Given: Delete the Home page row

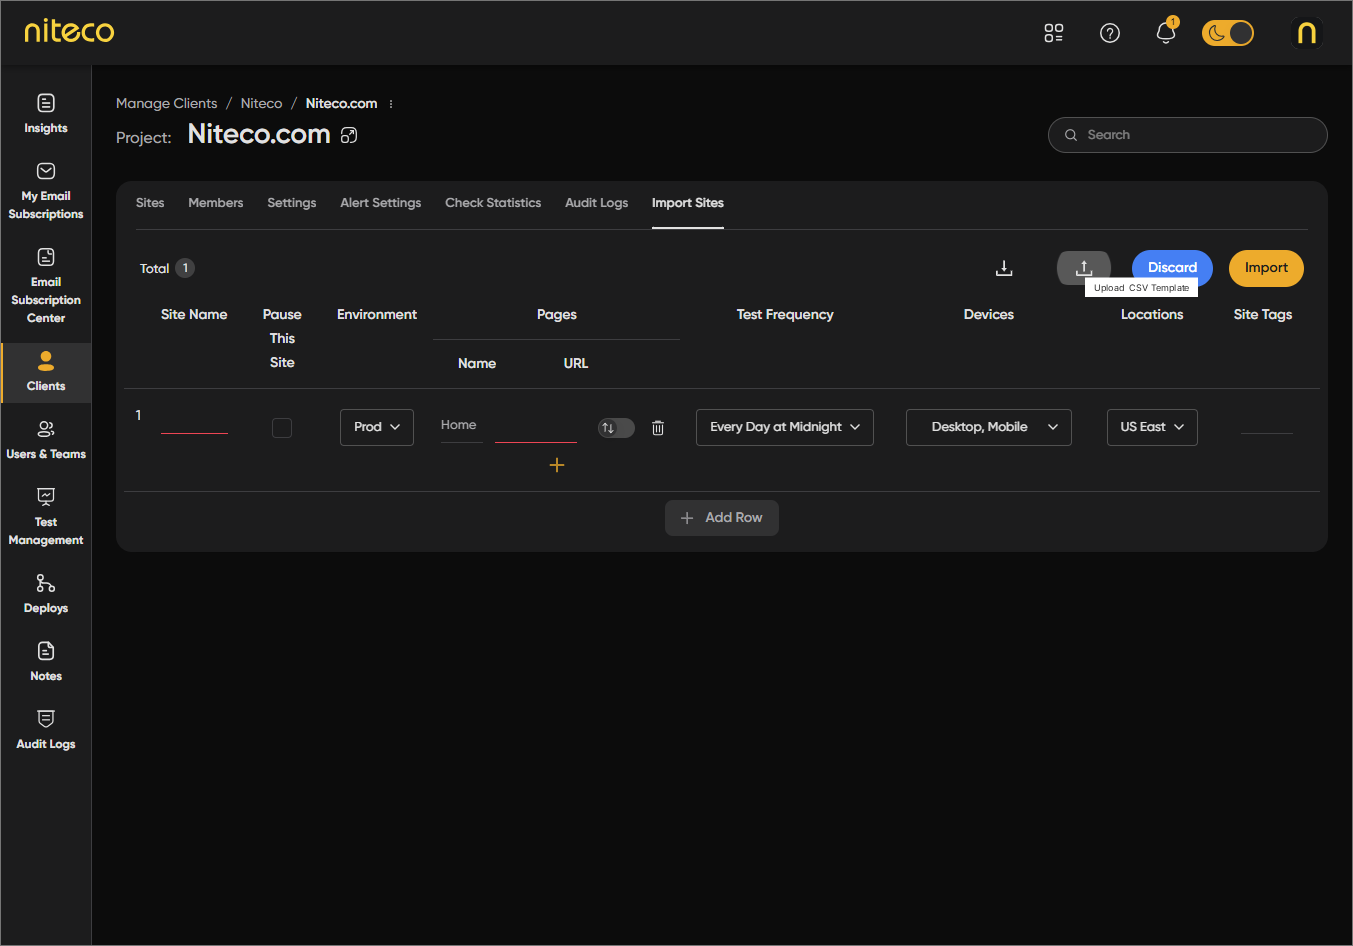Looking at the screenshot, I should pos(658,428).
